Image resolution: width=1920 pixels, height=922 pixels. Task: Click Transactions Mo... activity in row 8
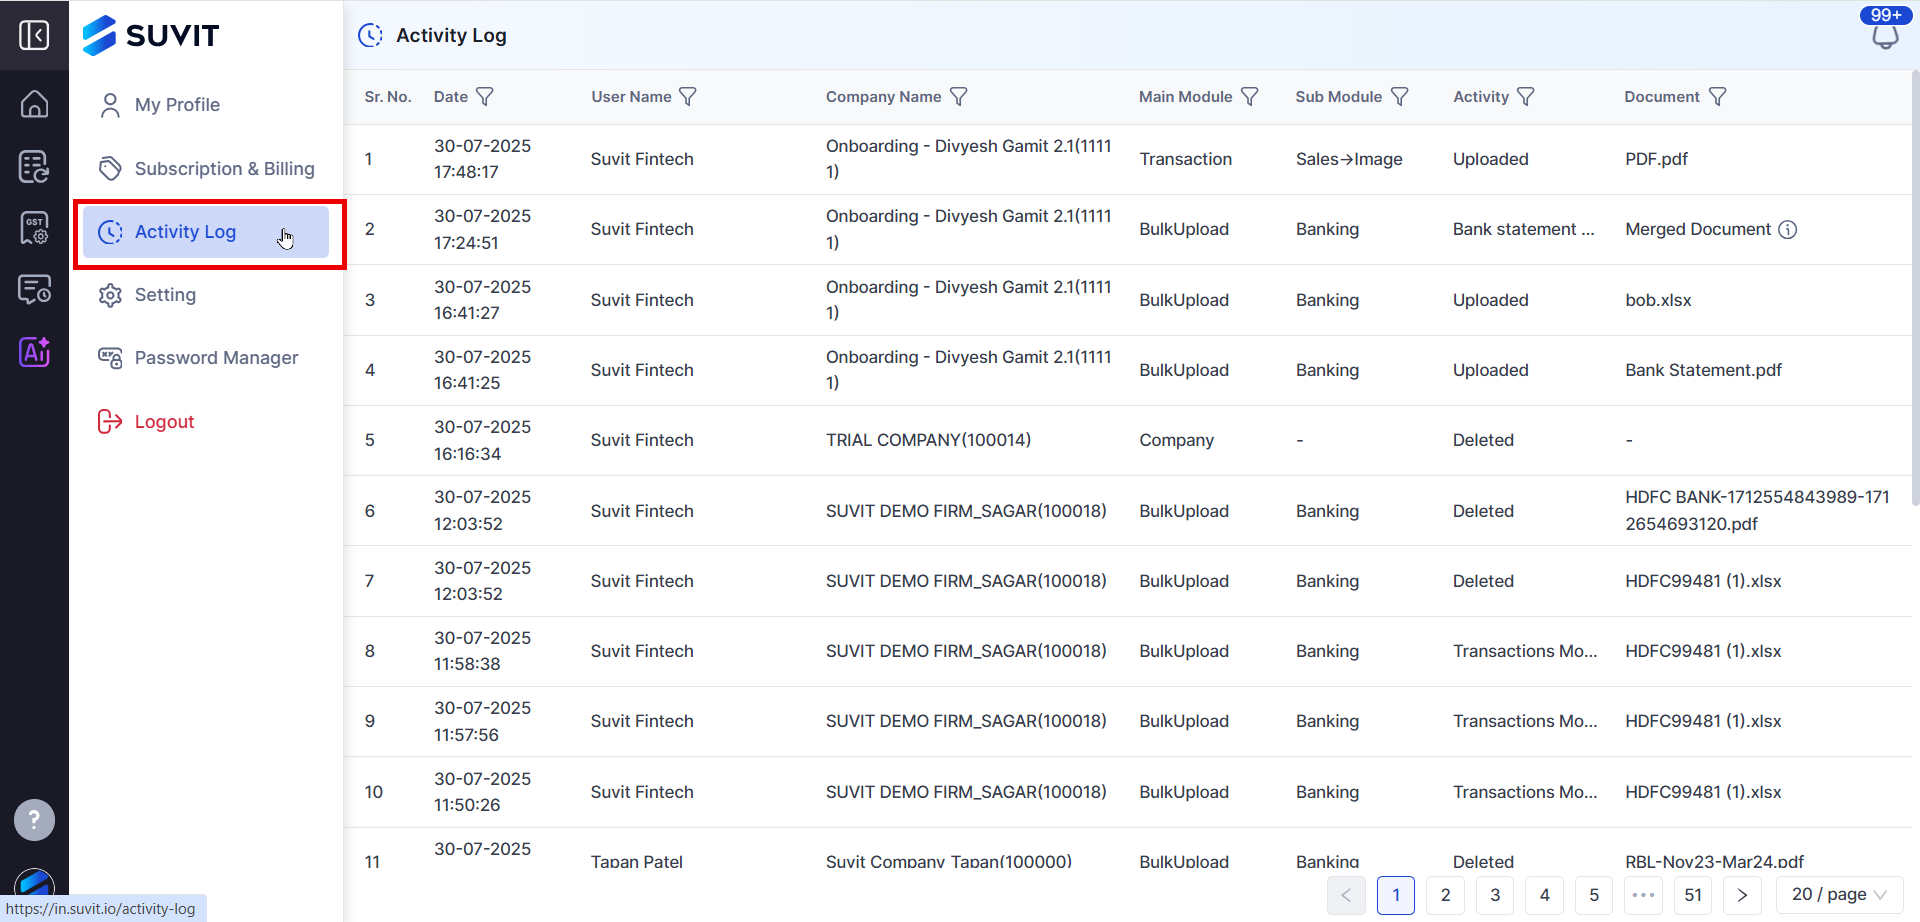[1525, 651]
